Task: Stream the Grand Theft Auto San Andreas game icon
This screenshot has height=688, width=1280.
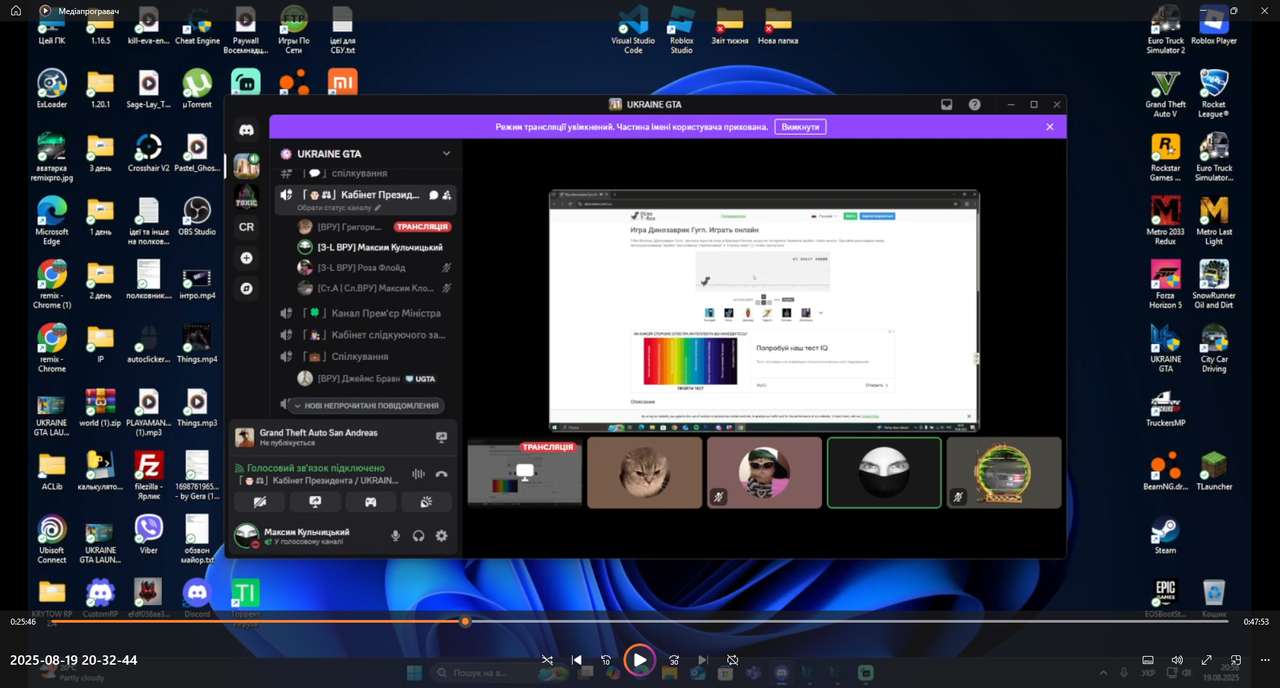Action: point(441,437)
